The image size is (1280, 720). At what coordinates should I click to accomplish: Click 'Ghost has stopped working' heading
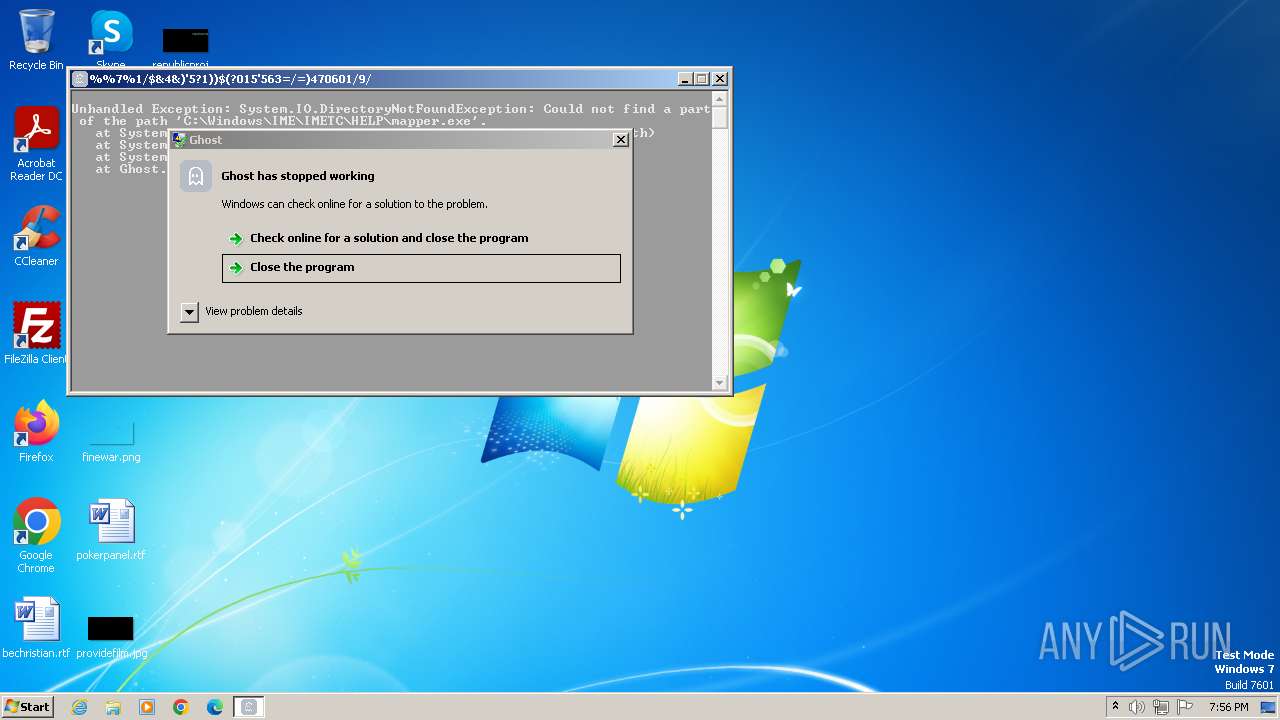[298, 176]
